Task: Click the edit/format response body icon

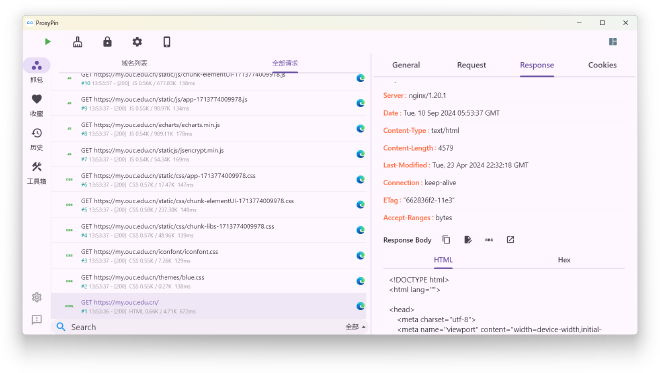Action: [468, 240]
